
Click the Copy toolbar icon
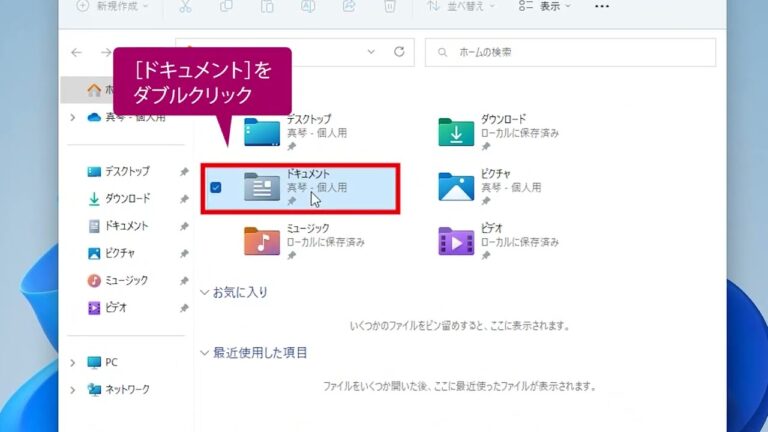[226, 6]
